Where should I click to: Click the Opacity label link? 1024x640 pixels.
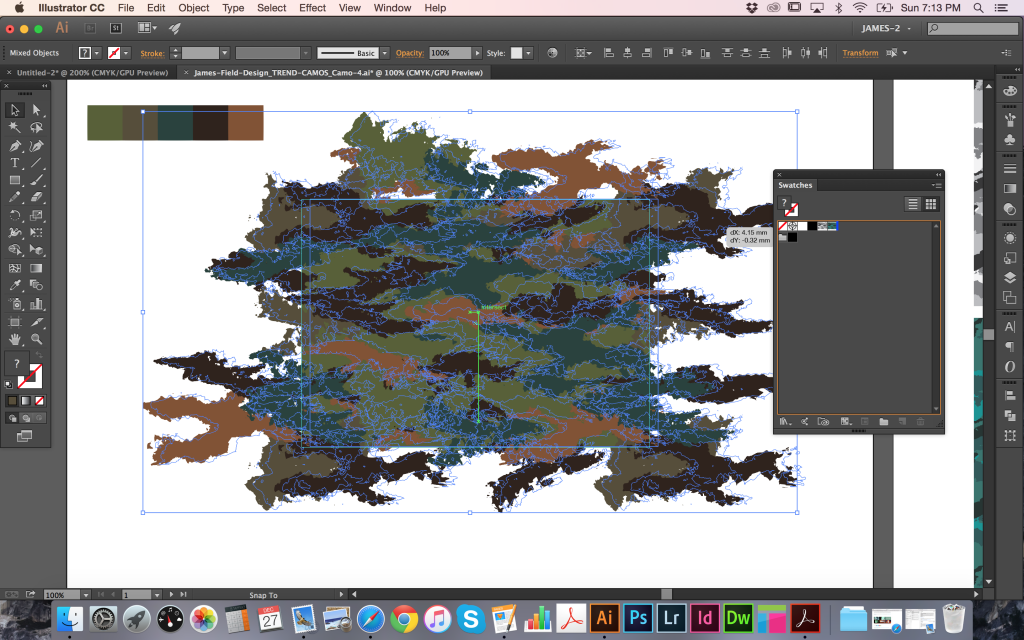pos(409,53)
